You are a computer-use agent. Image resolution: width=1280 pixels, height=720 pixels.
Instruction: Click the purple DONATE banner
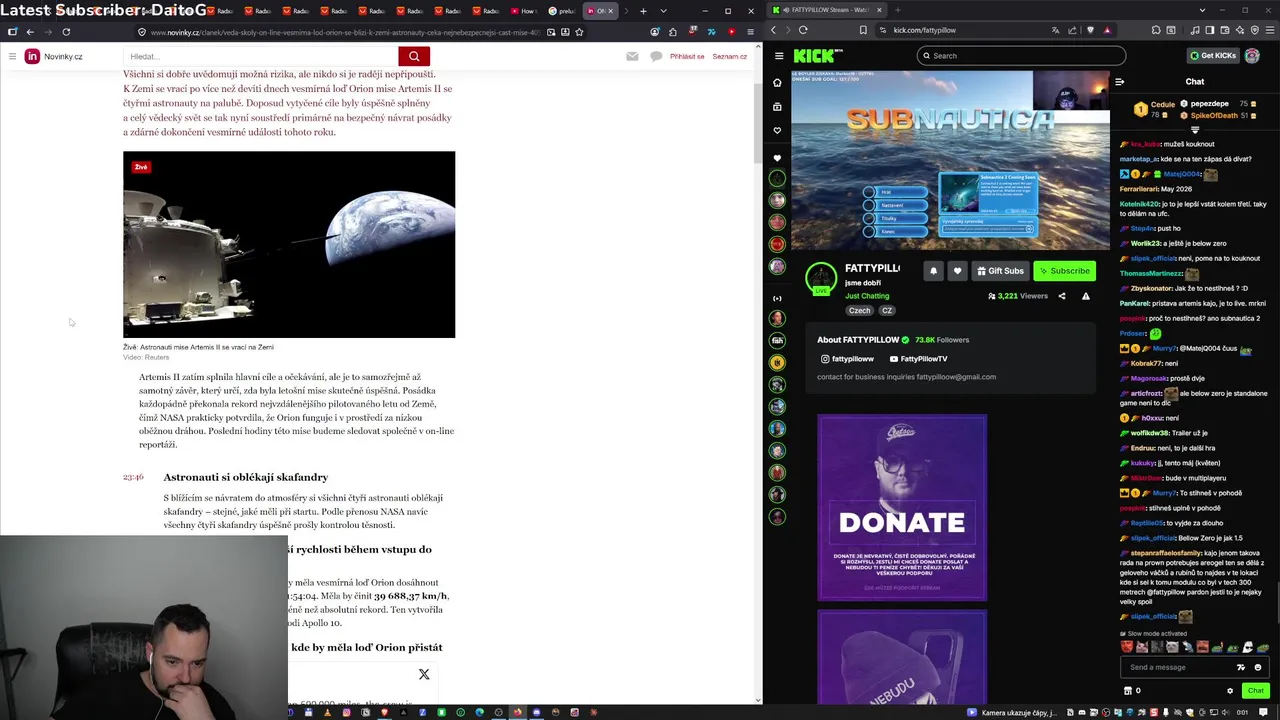(902, 508)
